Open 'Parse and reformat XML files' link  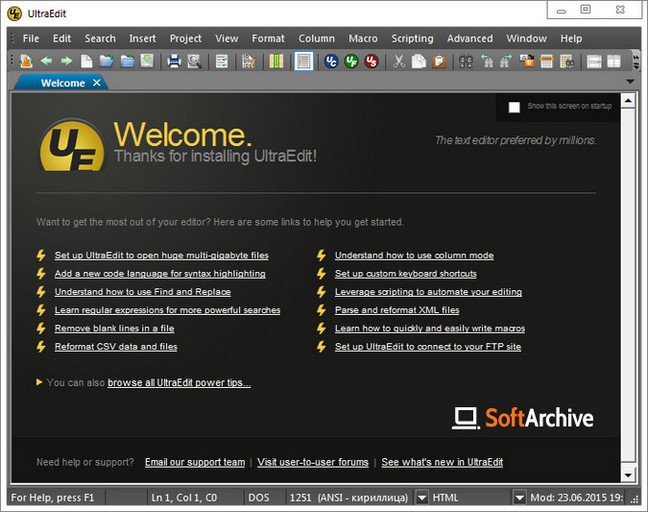397,310
